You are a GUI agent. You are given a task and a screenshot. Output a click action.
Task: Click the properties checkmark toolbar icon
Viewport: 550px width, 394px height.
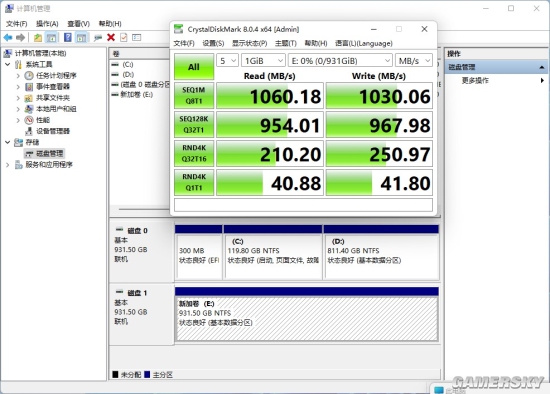(123, 37)
